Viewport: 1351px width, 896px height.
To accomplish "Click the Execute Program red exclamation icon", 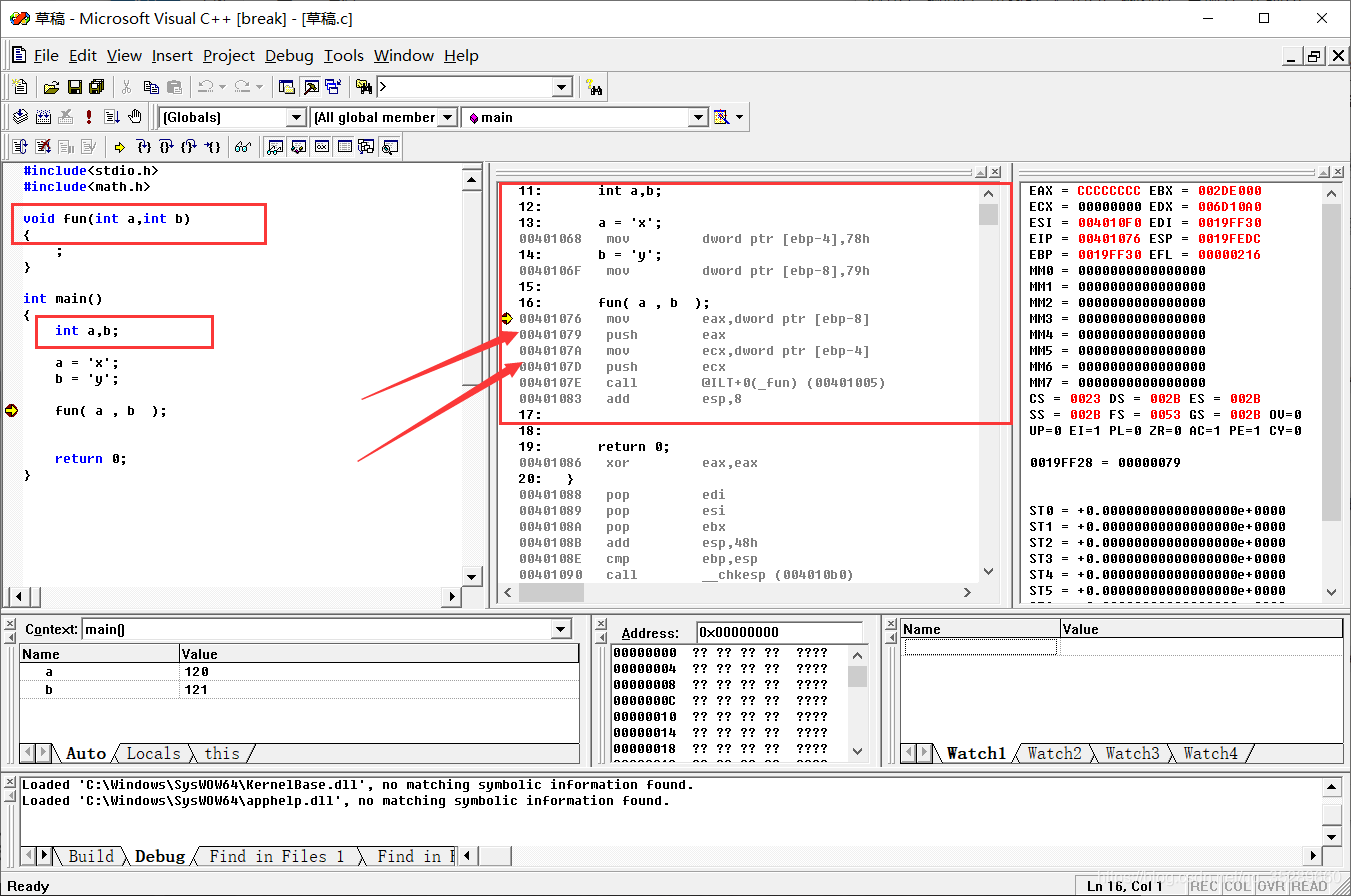I will (x=88, y=117).
